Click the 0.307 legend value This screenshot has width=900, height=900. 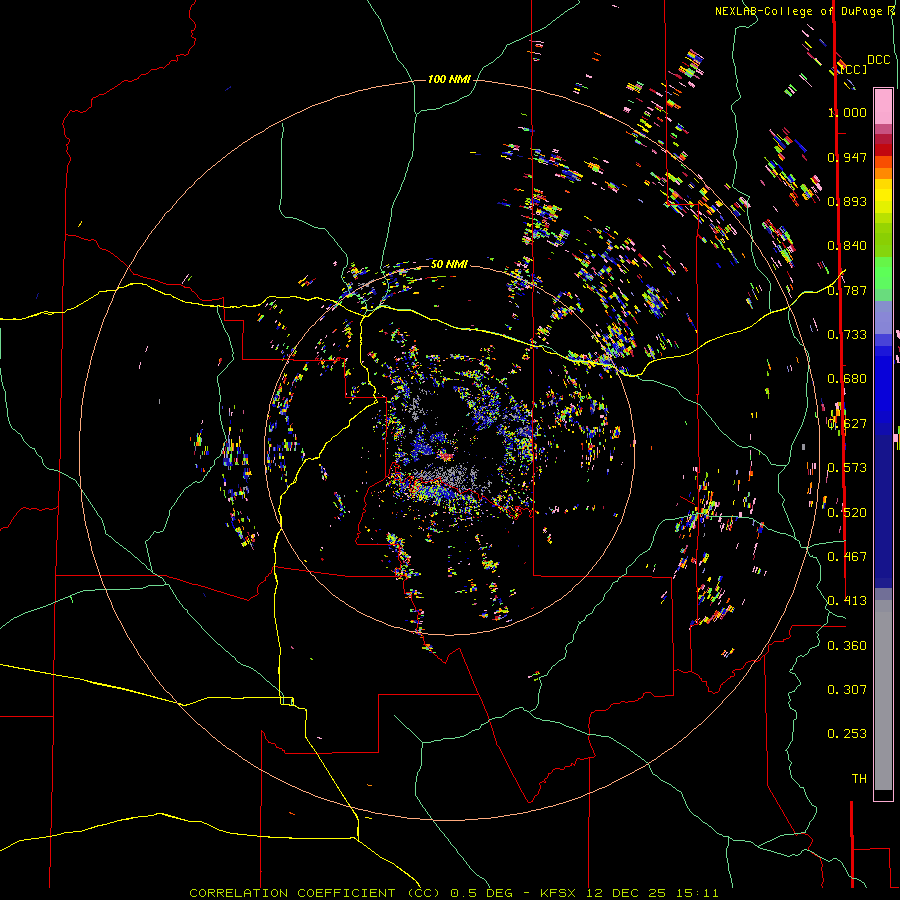pos(847,690)
